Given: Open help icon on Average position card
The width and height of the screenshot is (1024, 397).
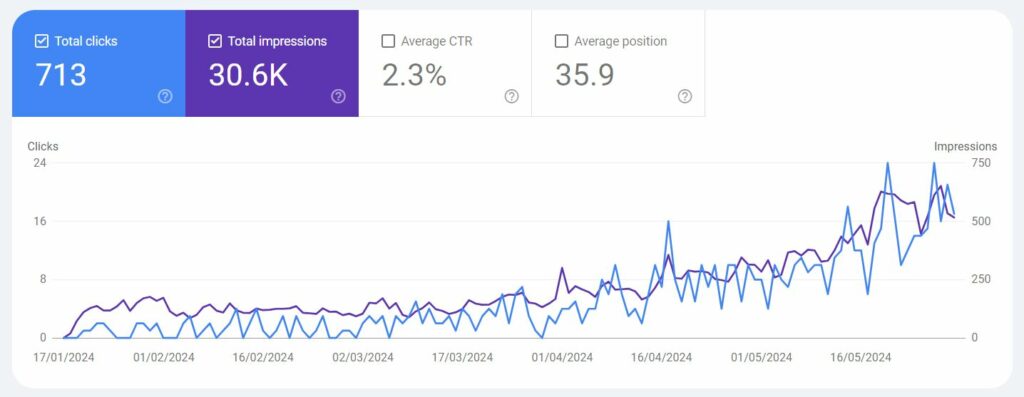Looking at the screenshot, I should point(684,97).
